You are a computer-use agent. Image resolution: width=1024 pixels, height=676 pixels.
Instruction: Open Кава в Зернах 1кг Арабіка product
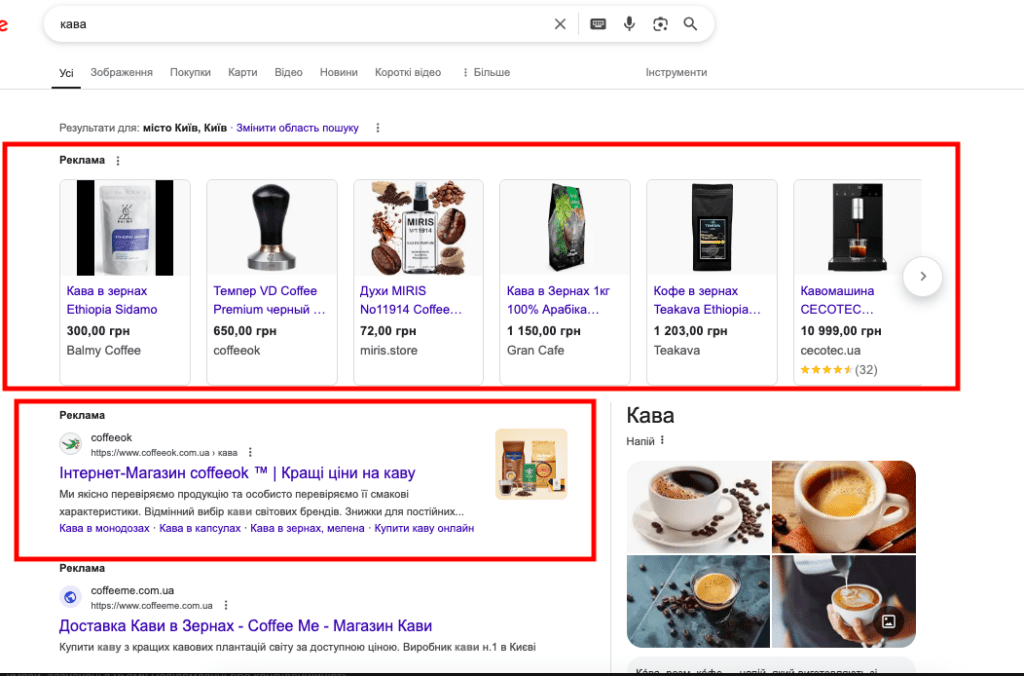558,300
